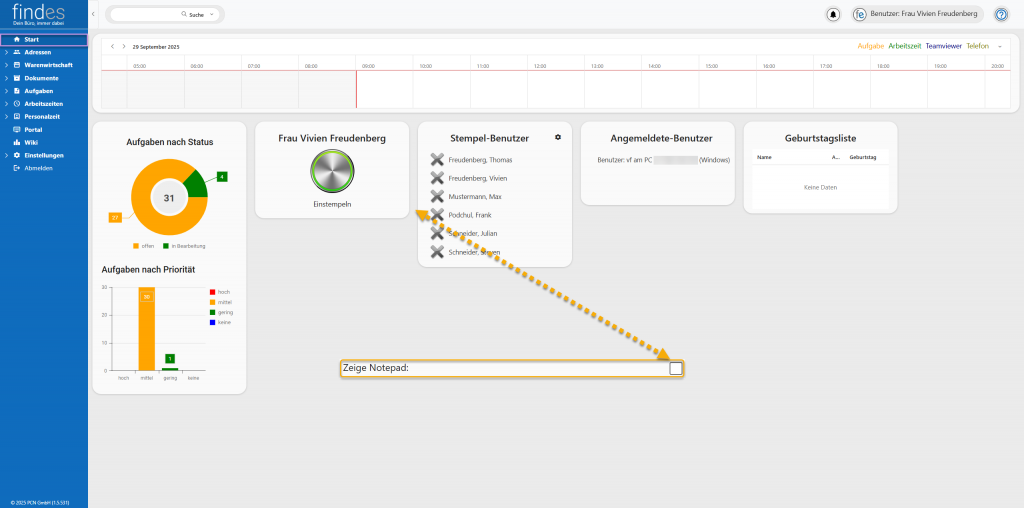Image resolution: width=1024 pixels, height=508 pixels.
Task: Open Stempel-Benutzer settings gear
Action: 558,137
